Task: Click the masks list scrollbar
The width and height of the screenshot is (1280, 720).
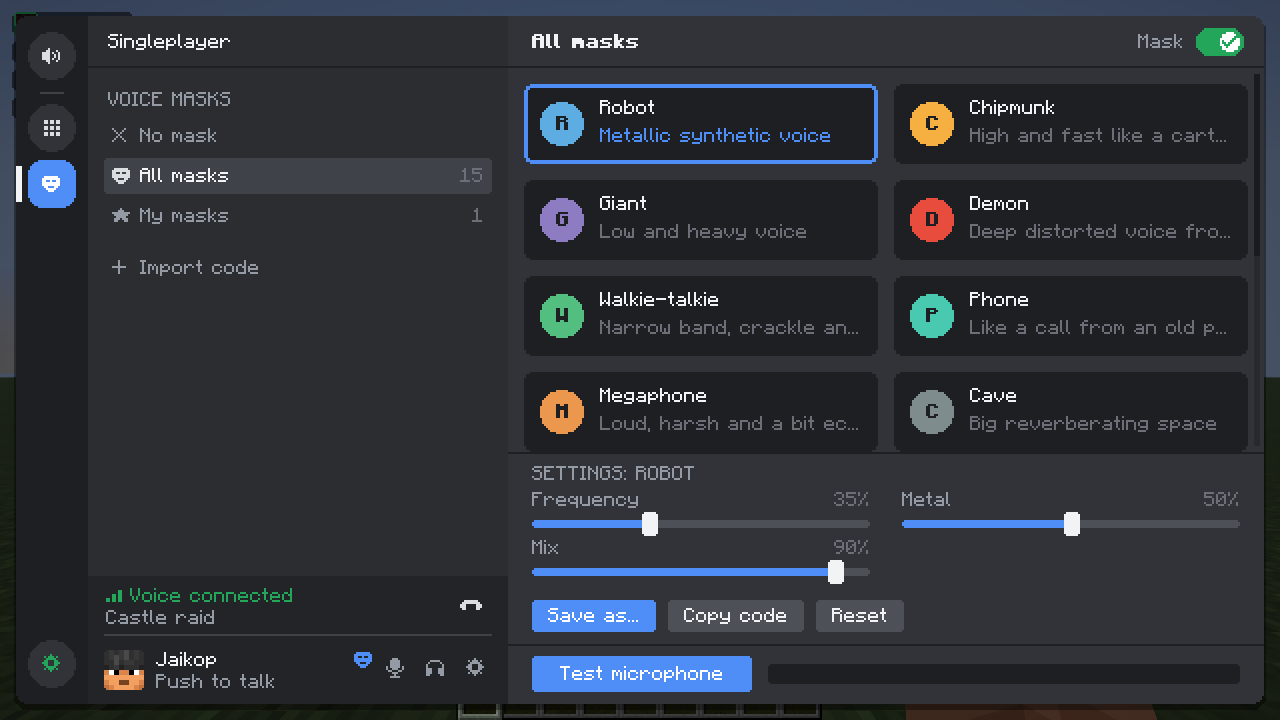Action: [x=1258, y=164]
